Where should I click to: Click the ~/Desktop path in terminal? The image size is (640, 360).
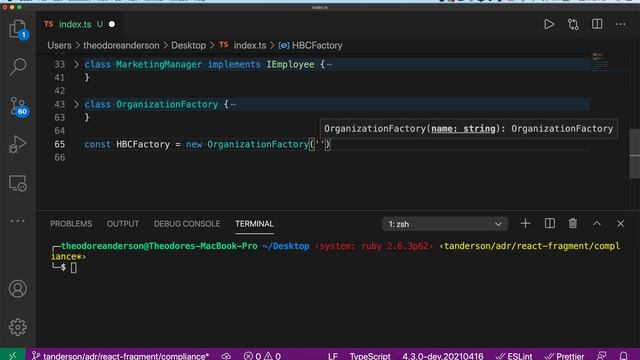click(286, 246)
